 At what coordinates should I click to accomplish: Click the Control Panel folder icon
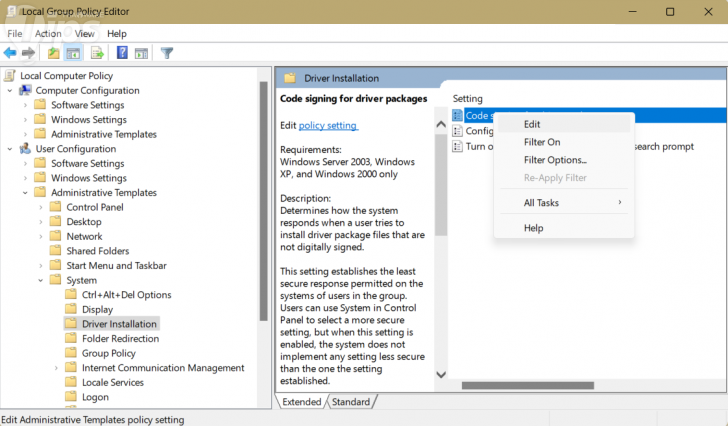coord(56,207)
